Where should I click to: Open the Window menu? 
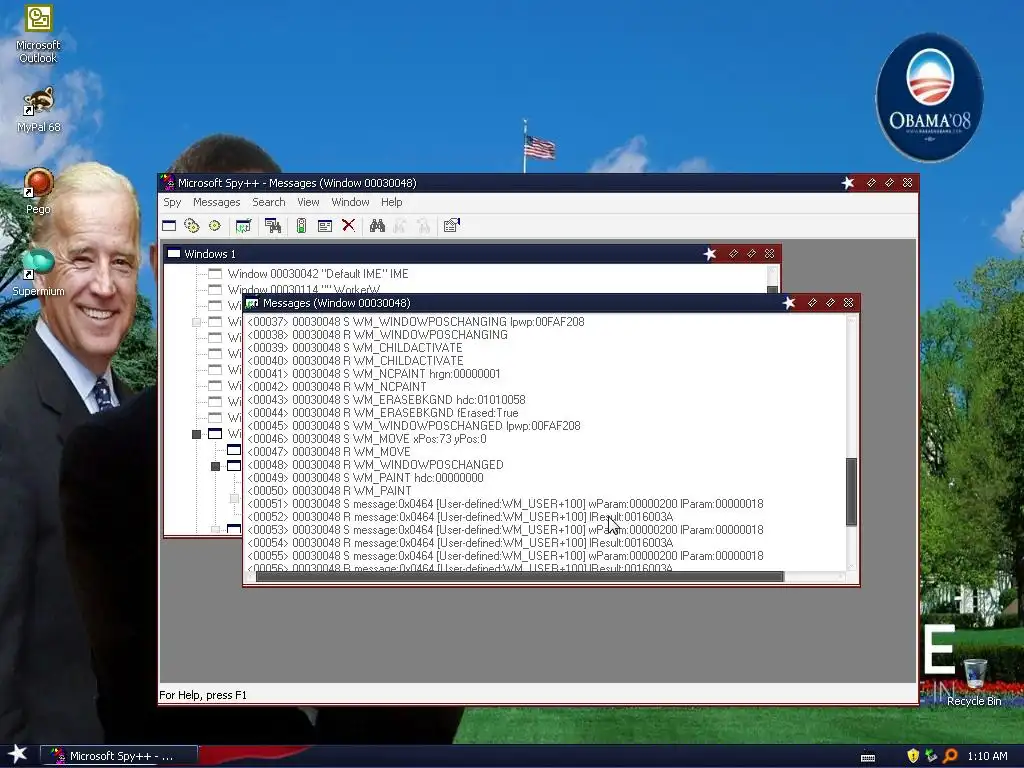pyautogui.click(x=350, y=202)
